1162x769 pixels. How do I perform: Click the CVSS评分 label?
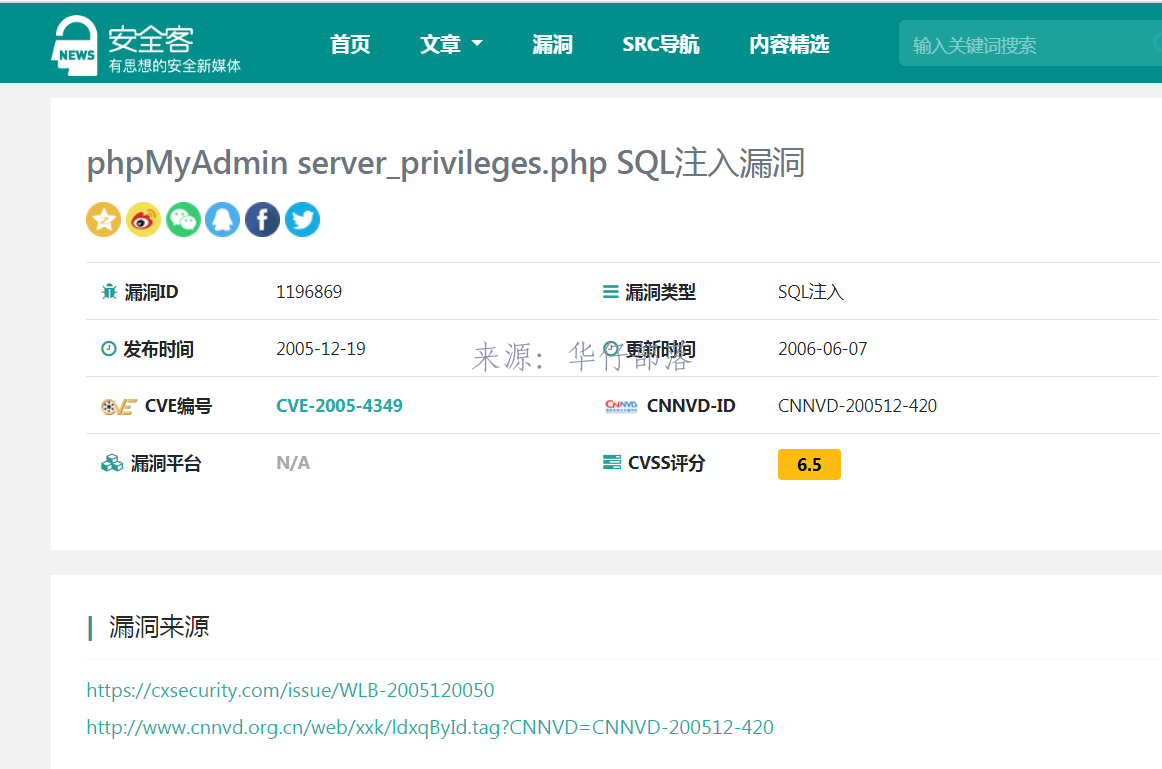tap(666, 463)
